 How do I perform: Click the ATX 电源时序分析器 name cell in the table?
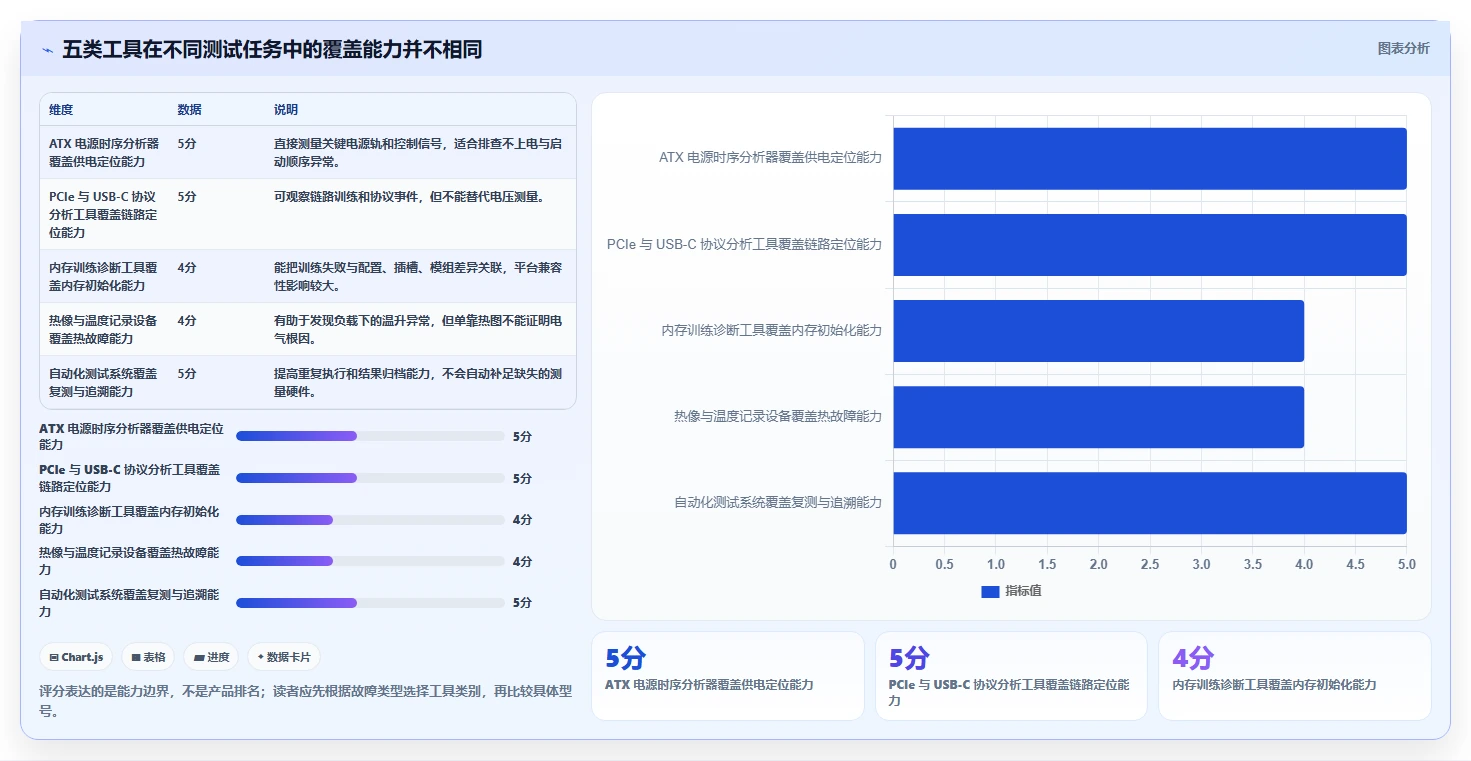[x=104, y=152]
